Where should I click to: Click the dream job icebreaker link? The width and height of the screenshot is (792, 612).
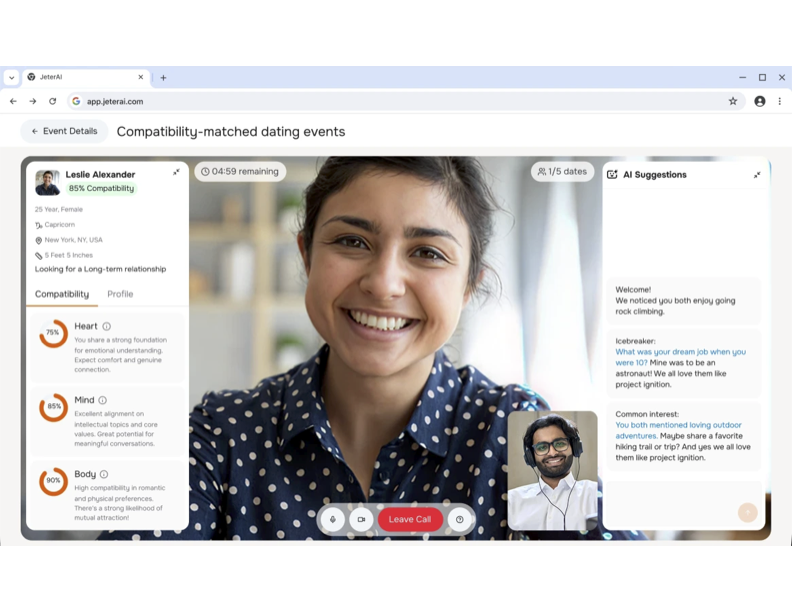point(680,357)
